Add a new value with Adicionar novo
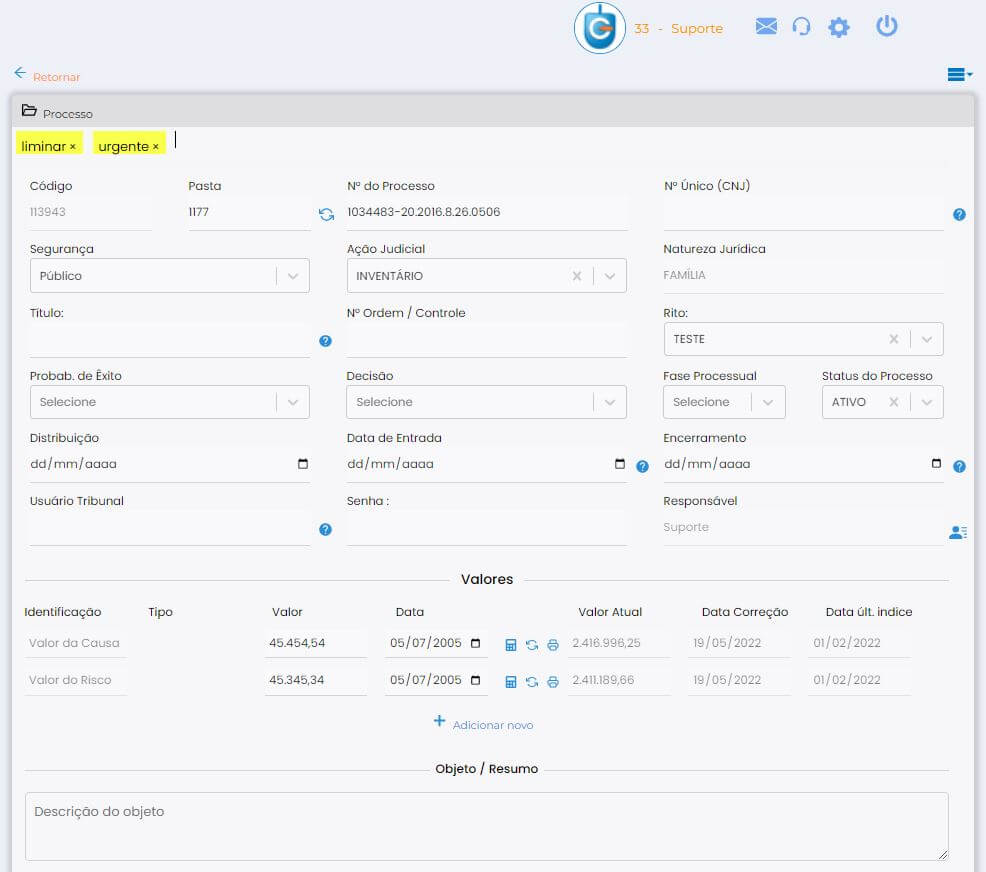This screenshot has height=872, width=986. pyautogui.click(x=483, y=725)
